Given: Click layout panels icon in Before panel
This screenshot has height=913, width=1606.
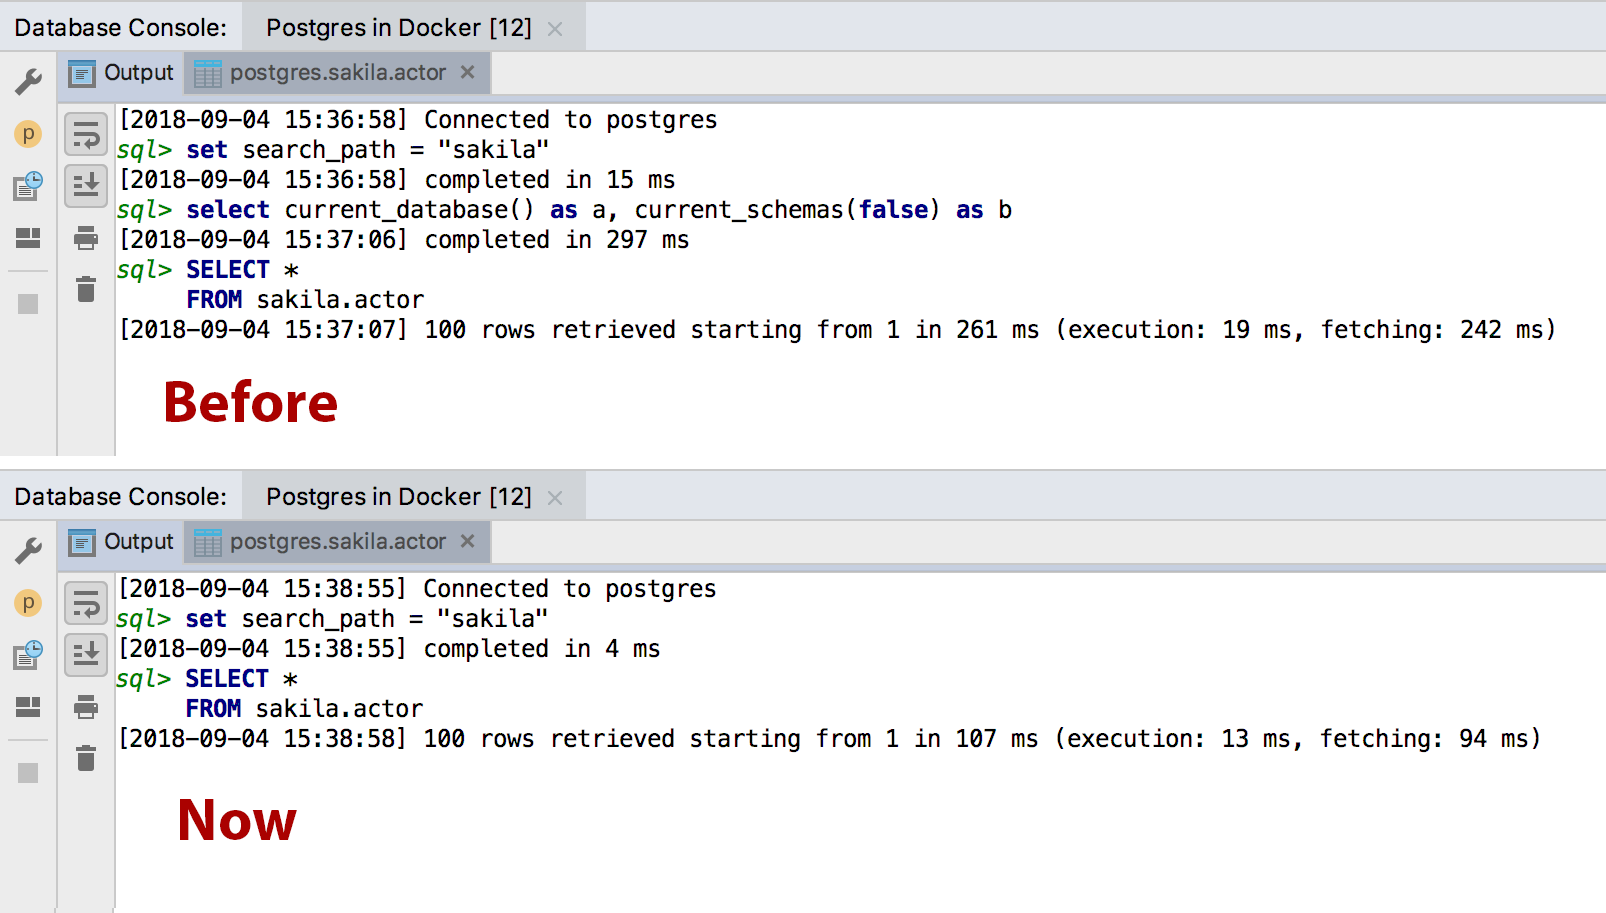Looking at the screenshot, I should [28, 238].
